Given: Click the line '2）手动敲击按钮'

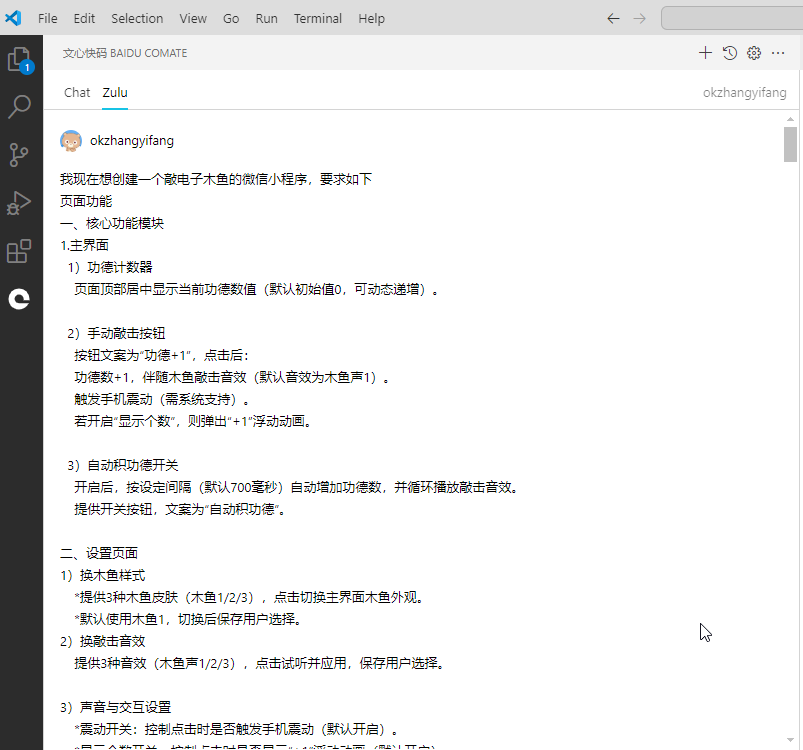Looking at the screenshot, I should (116, 333).
